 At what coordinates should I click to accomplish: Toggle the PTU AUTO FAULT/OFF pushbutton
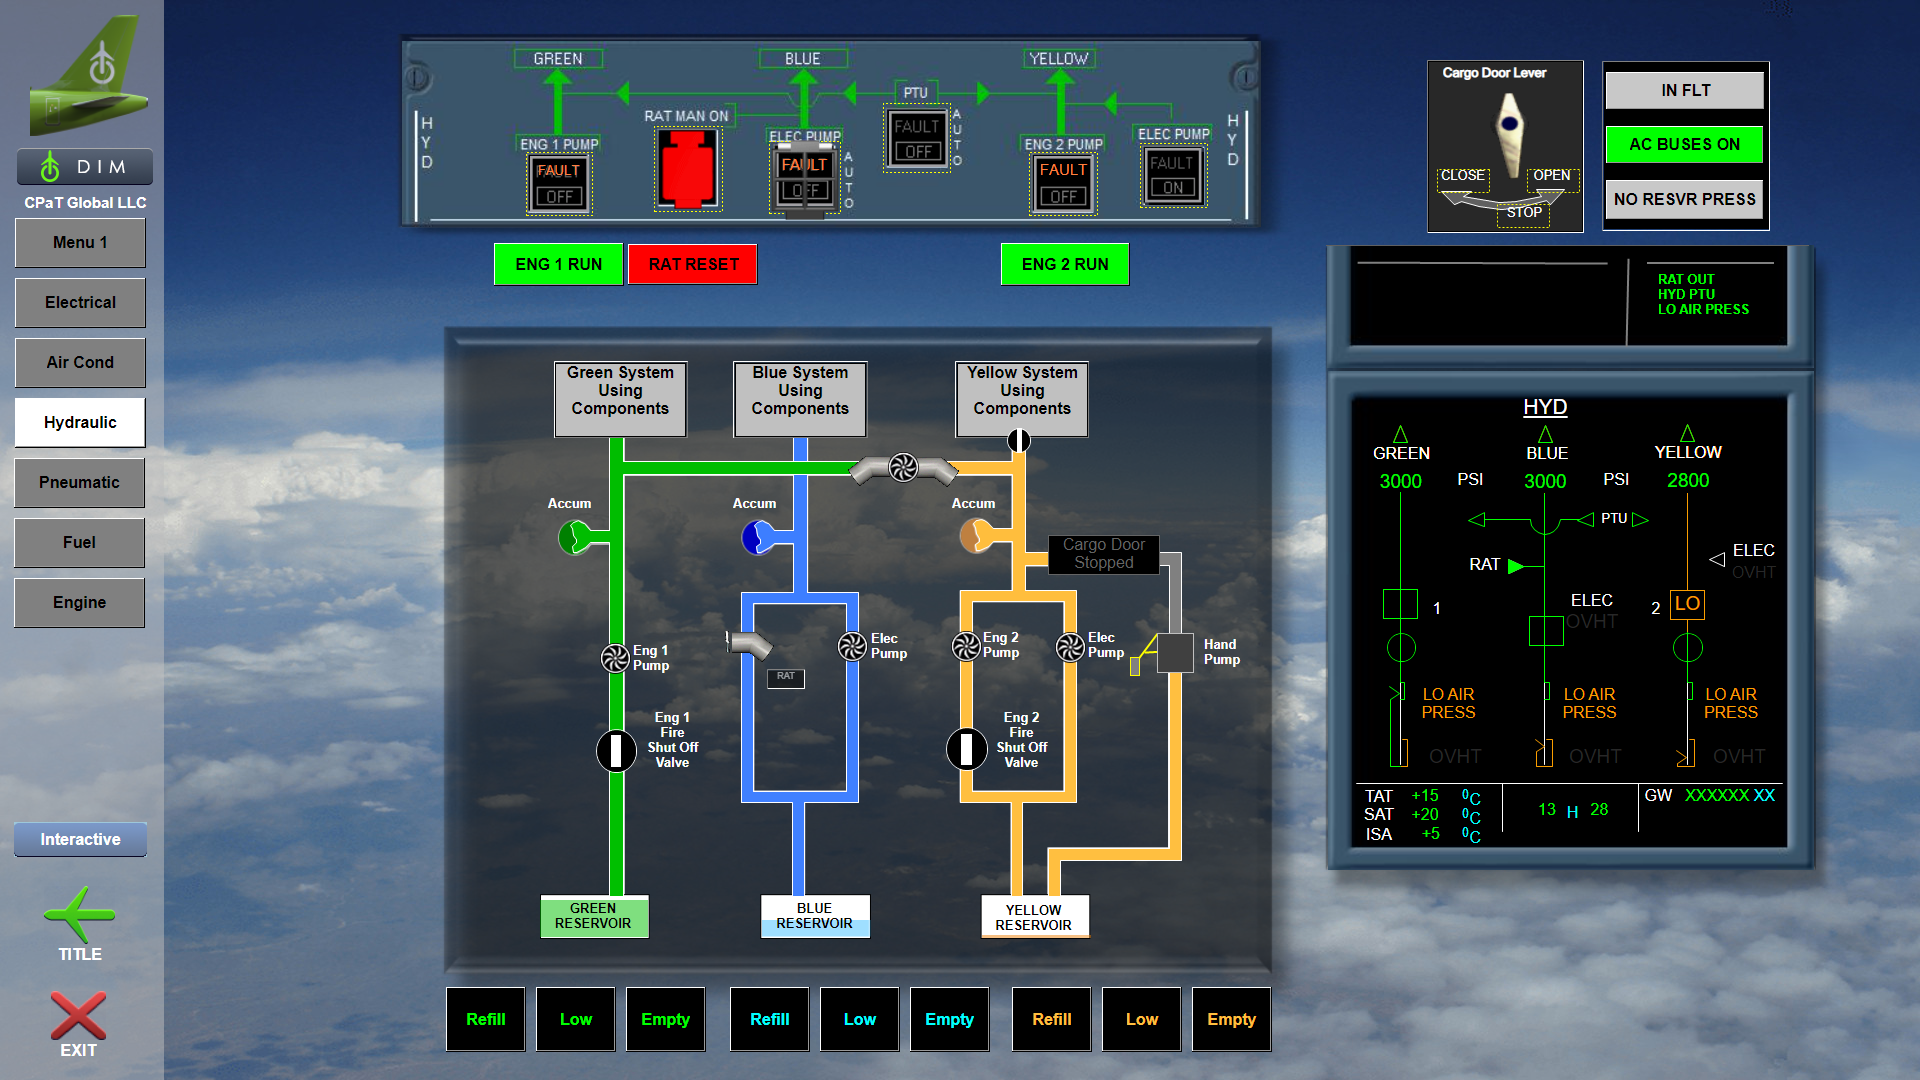pos(916,138)
